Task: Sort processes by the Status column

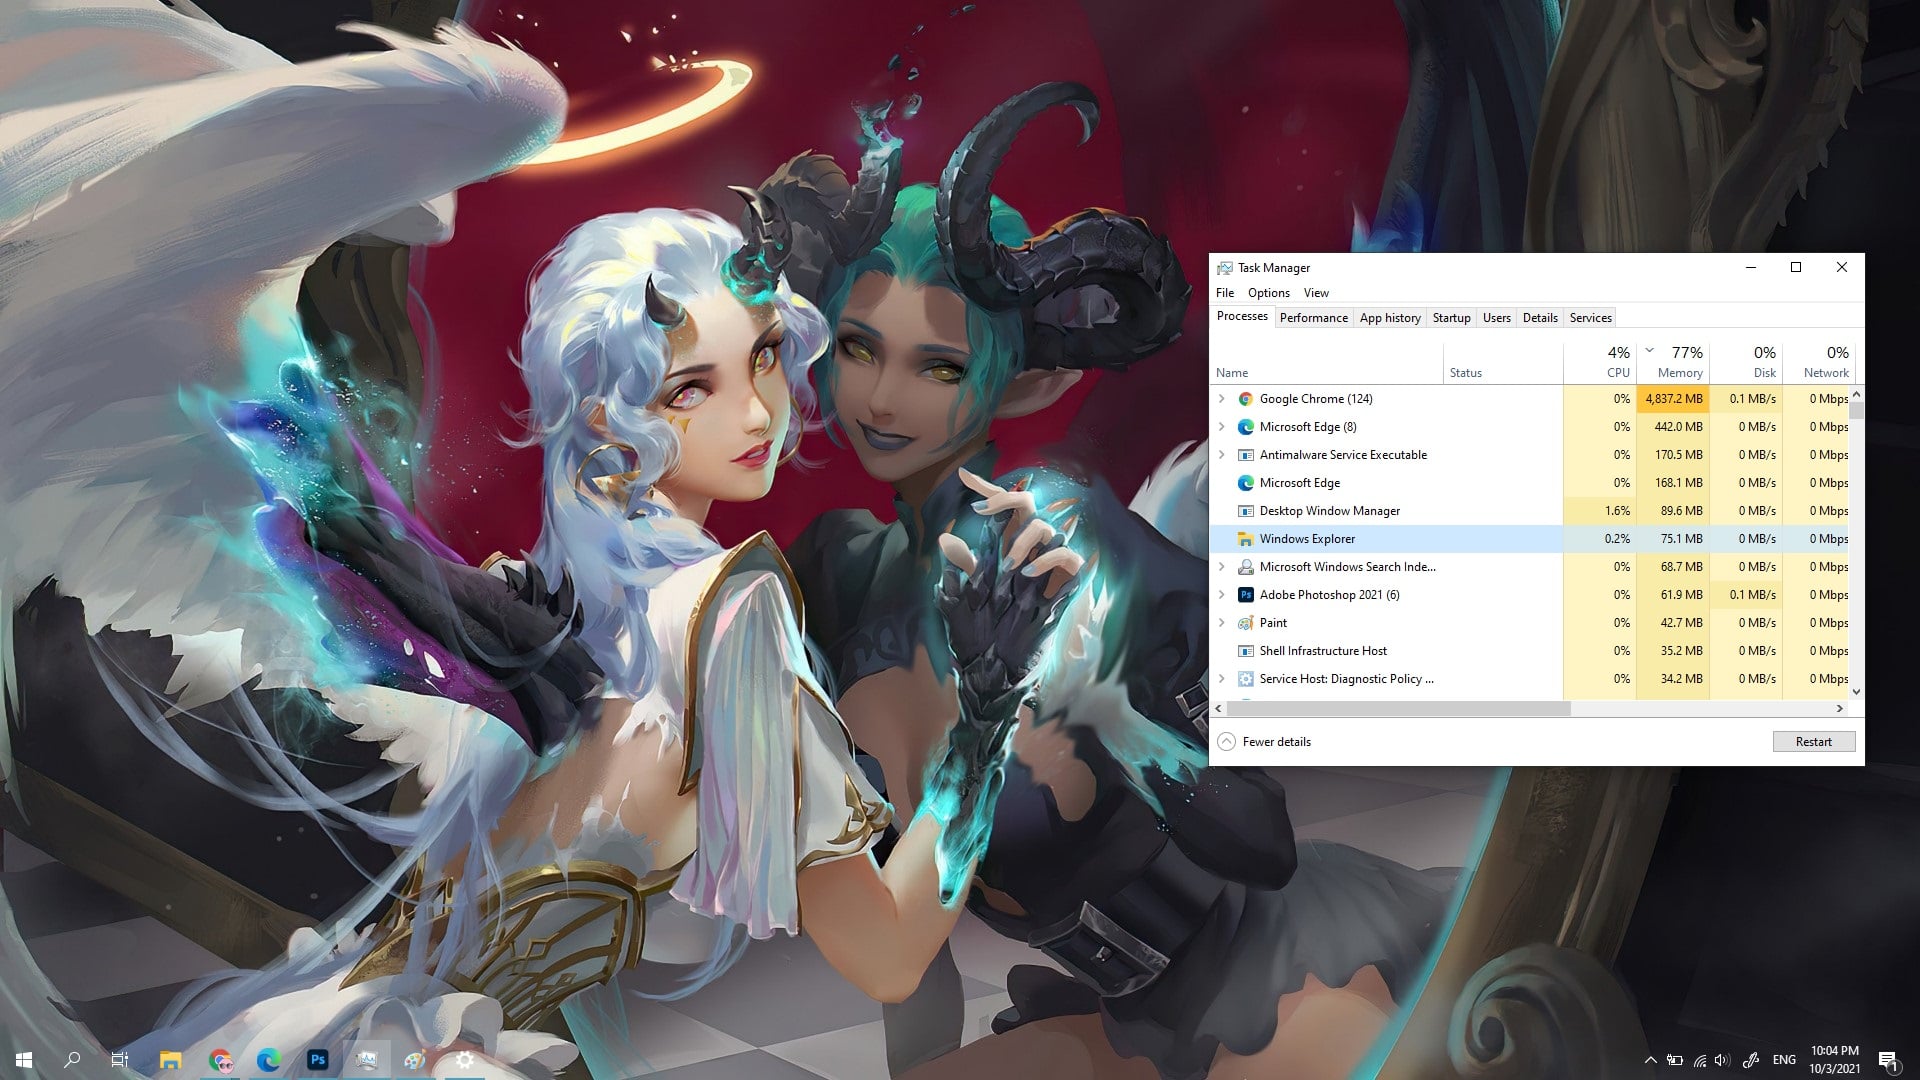Action: pos(1503,363)
